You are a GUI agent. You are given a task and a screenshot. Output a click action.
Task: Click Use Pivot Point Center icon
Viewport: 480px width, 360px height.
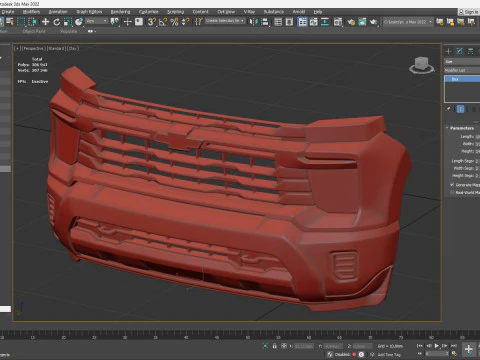[115, 22]
